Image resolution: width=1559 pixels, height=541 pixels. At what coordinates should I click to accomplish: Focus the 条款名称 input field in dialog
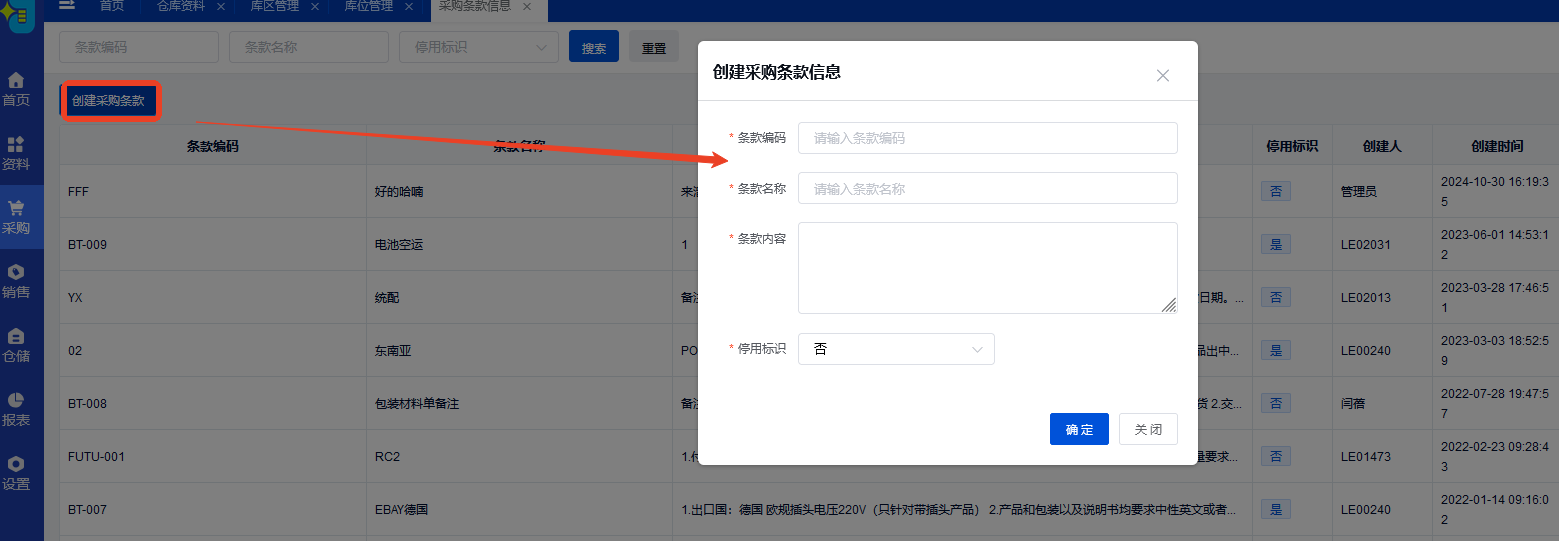pyautogui.click(x=987, y=188)
